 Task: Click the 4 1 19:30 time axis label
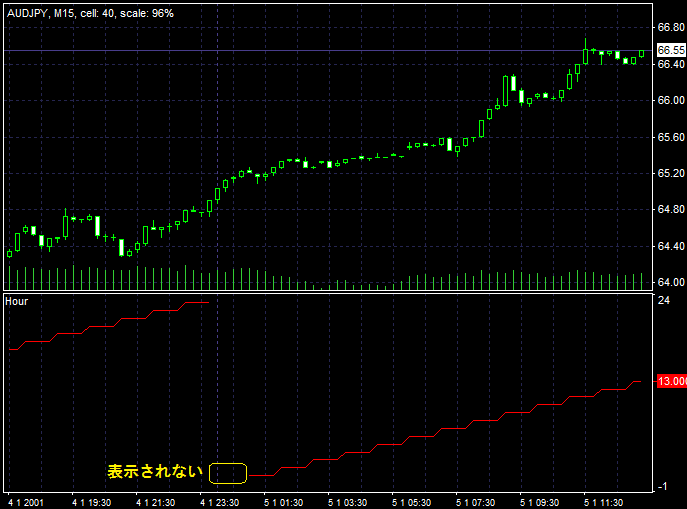pos(92,502)
